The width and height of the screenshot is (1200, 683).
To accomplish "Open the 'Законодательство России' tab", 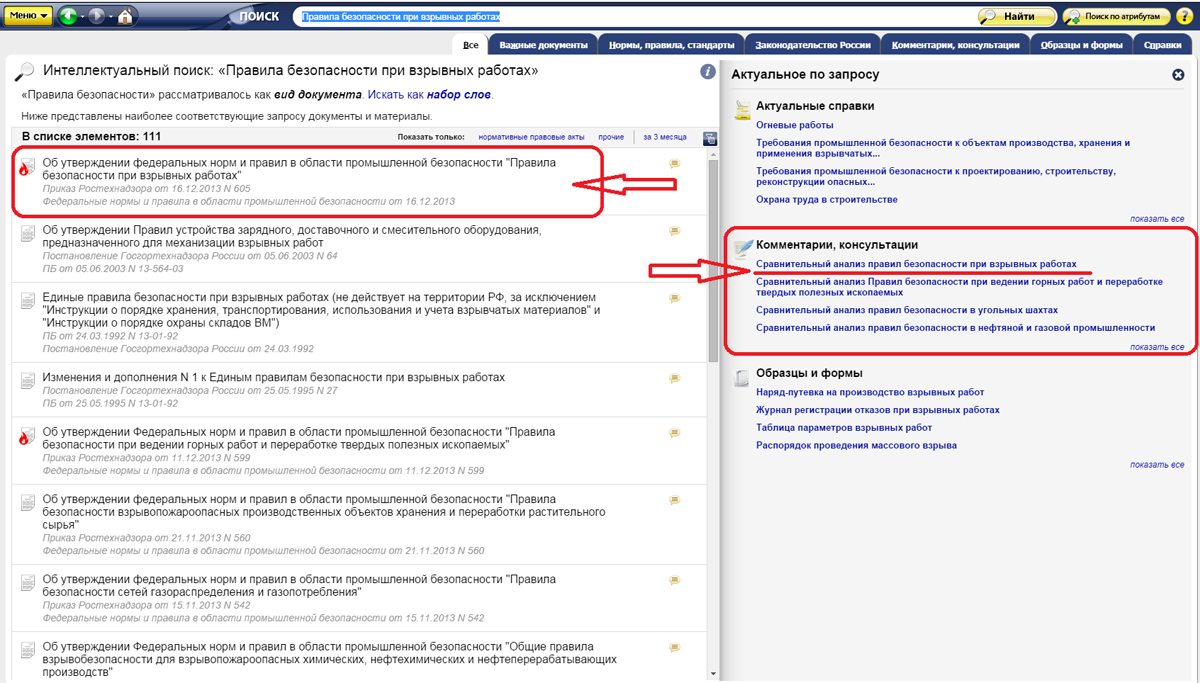I will (x=813, y=45).
